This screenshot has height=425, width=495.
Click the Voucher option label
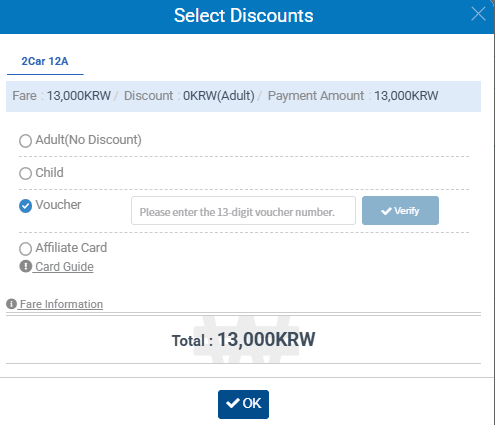tap(58, 205)
